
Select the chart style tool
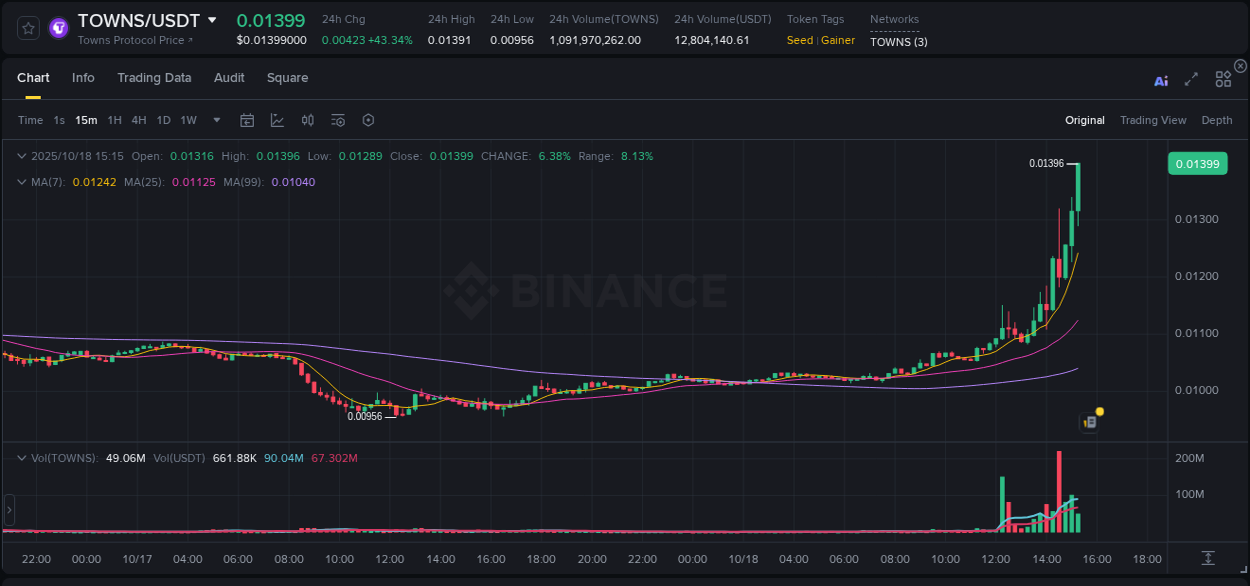pos(275,120)
